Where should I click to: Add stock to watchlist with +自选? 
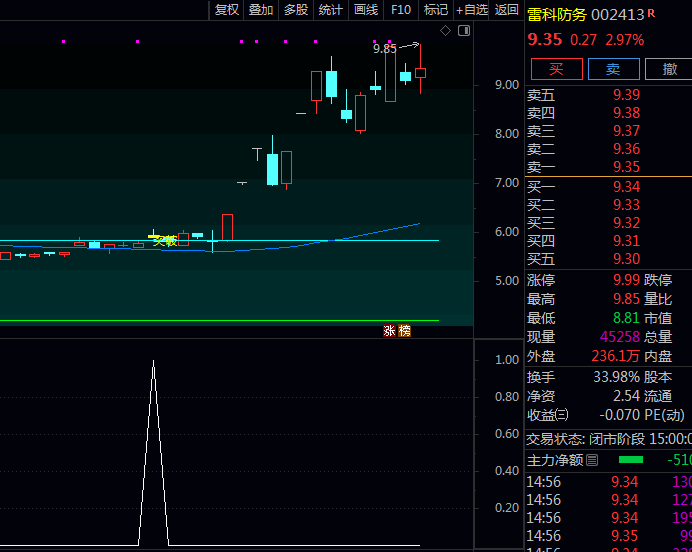pos(472,10)
